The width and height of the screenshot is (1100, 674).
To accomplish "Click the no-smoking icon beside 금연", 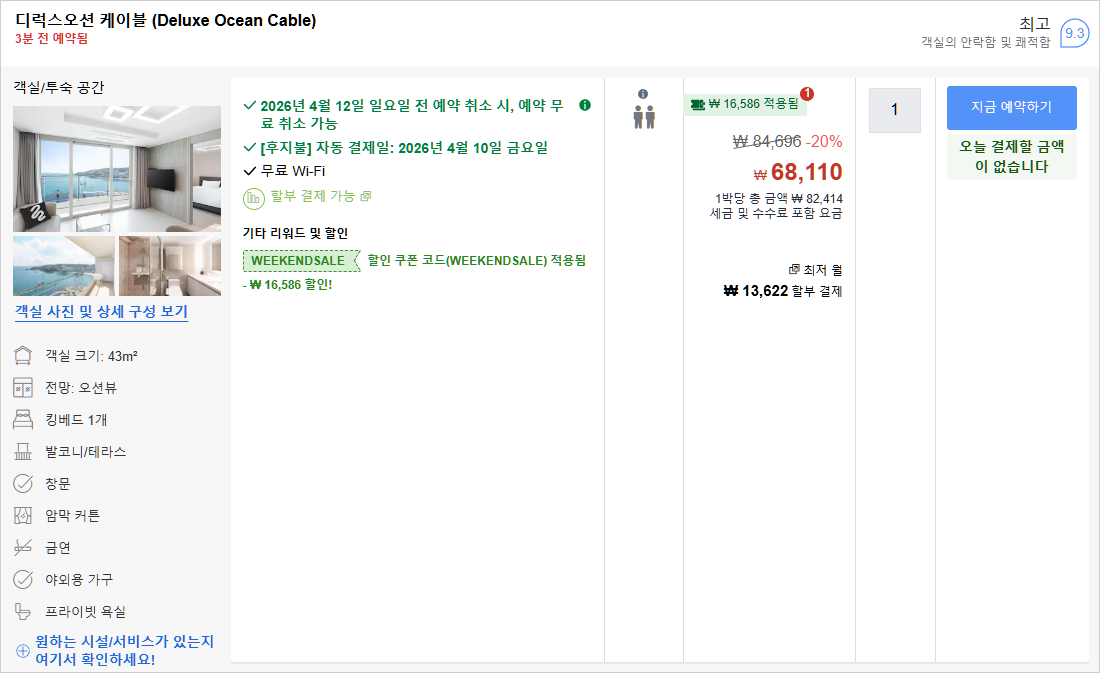I will tap(23, 547).
